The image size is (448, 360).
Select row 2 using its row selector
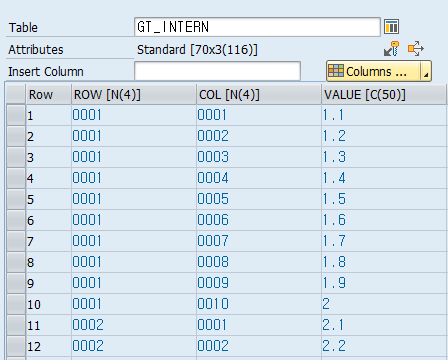(x=16, y=136)
